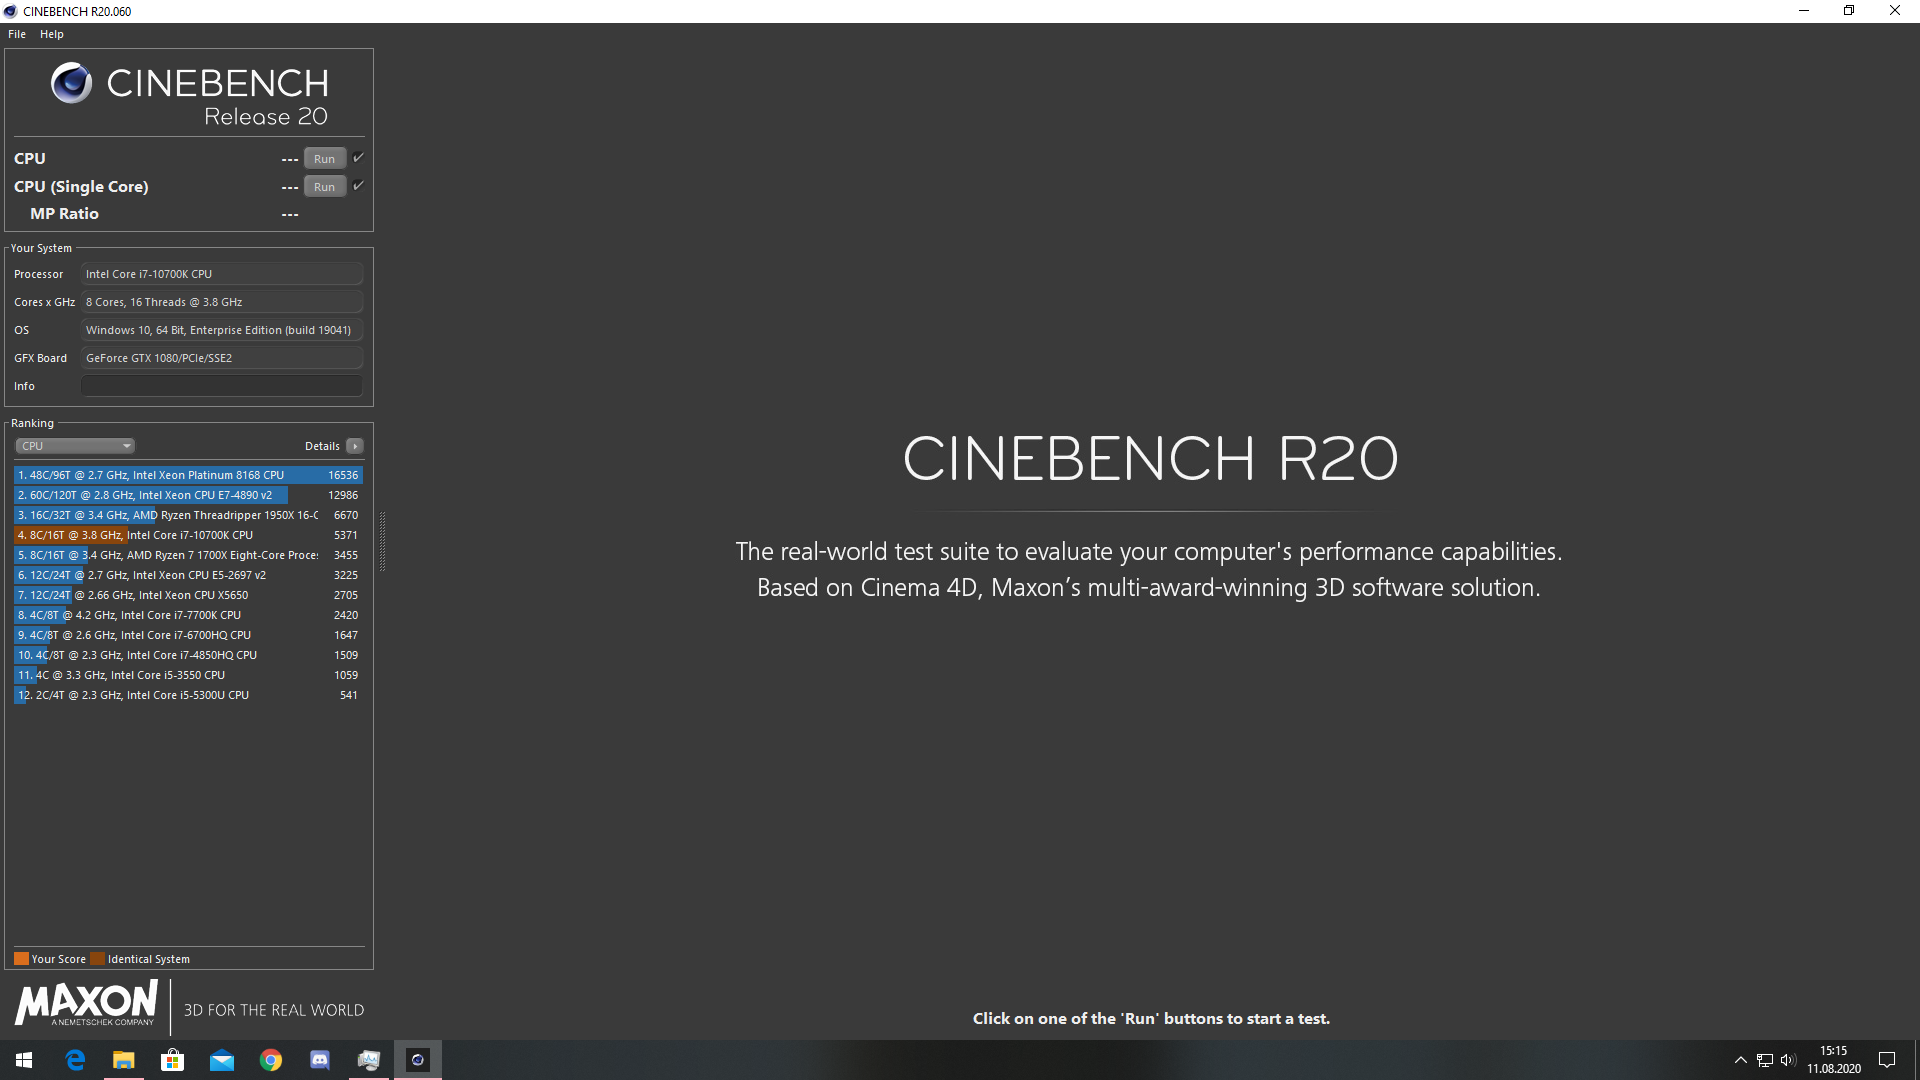Image resolution: width=1920 pixels, height=1080 pixels.
Task: Select ranking row Intel Core i5-5300U
Action: (x=188, y=695)
